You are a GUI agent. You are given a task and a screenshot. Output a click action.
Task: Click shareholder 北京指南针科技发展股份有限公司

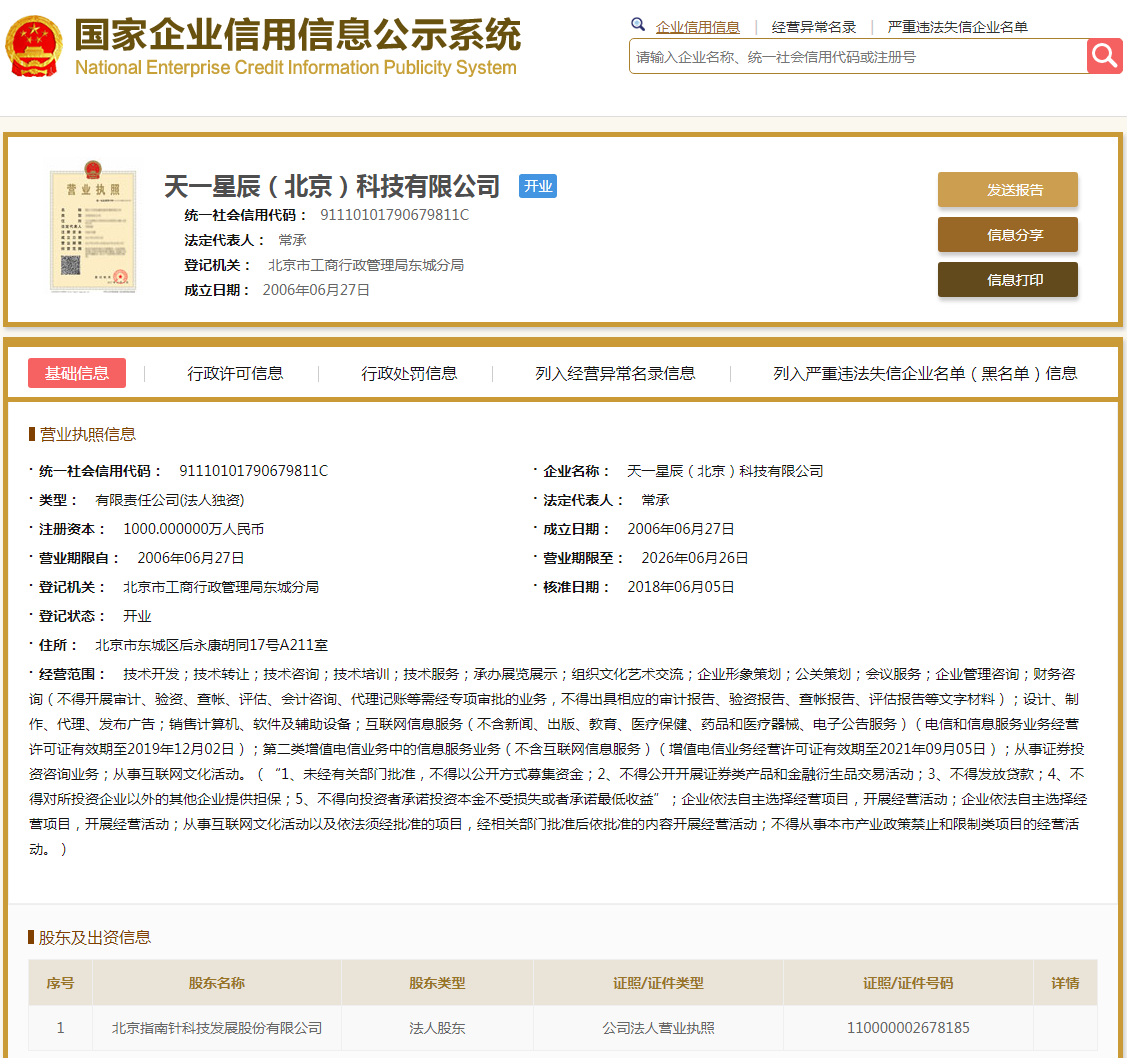(x=216, y=1028)
